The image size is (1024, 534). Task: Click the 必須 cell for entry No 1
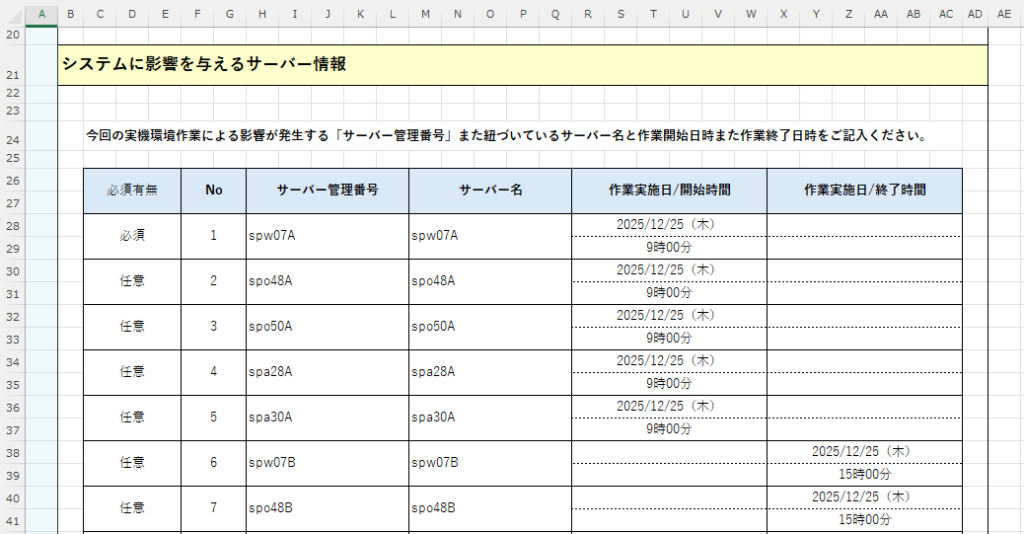pyautogui.click(x=132, y=236)
